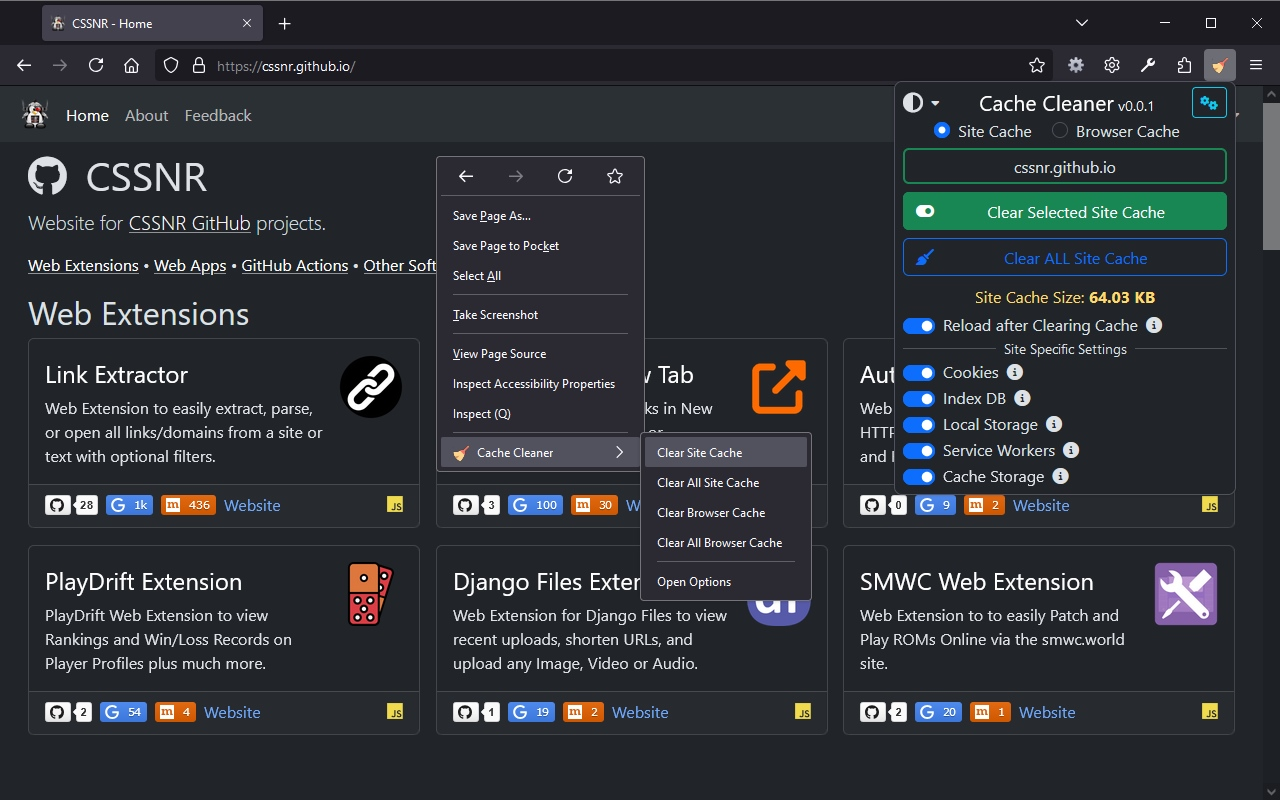Click the info icon next to Cache Storage
1280x800 pixels.
[x=1060, y=476]
